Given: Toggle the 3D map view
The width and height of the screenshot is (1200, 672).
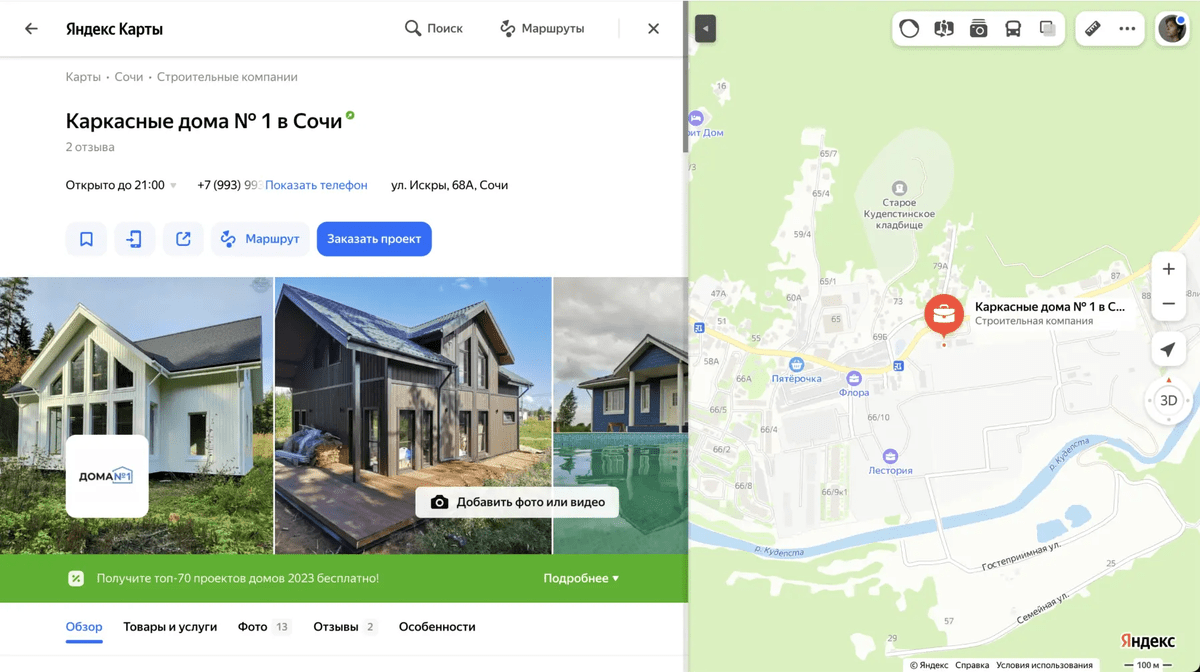Looking at the screenshot, I should 1168,400.
